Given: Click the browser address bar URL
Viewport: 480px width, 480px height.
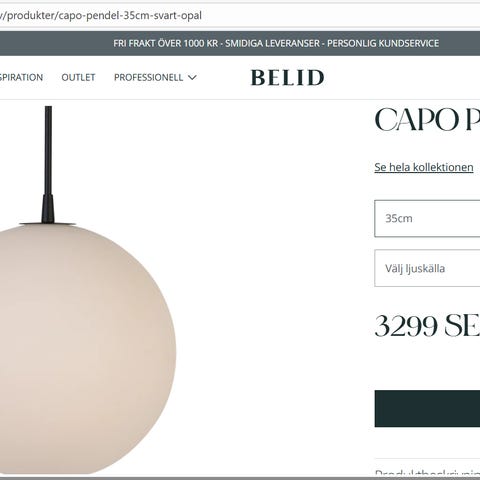Looking at the screenshot, I should coord(101,15).
